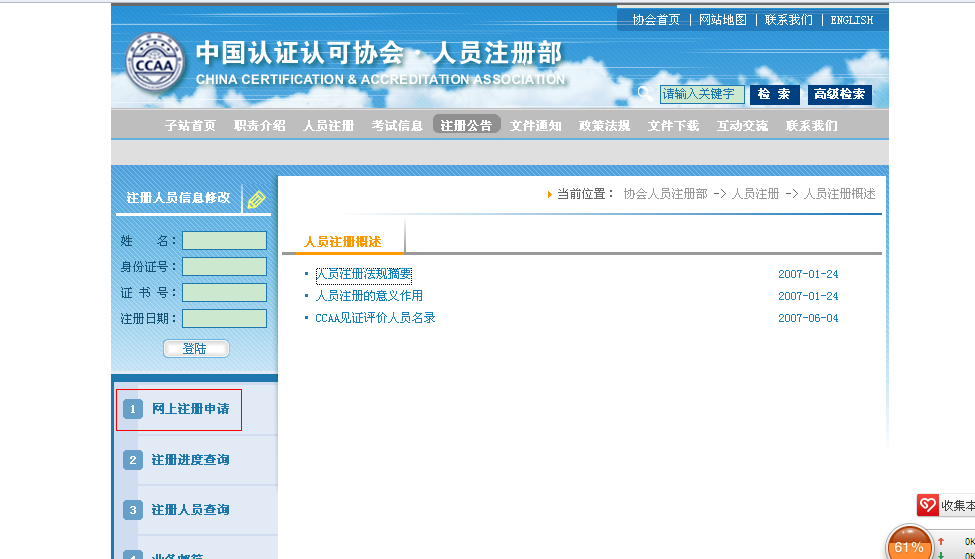Click the 登陆 login button
Viewport: 975px width, 559px height.
[196, 349]
